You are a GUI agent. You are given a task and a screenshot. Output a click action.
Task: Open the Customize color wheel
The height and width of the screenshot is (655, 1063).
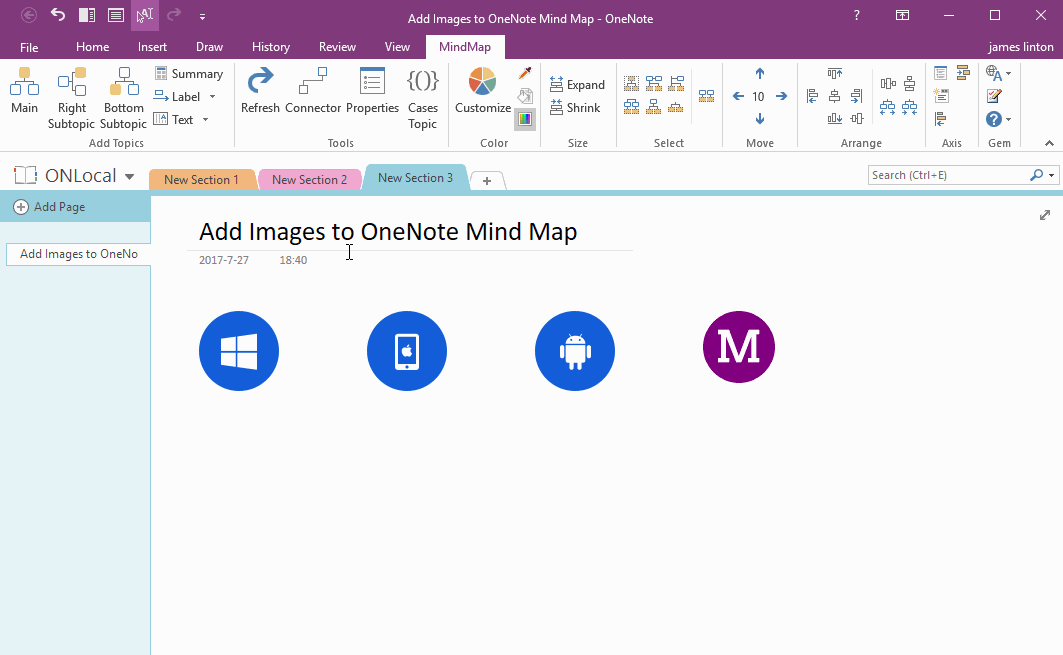pyautogui.click(x=481, y=90)
